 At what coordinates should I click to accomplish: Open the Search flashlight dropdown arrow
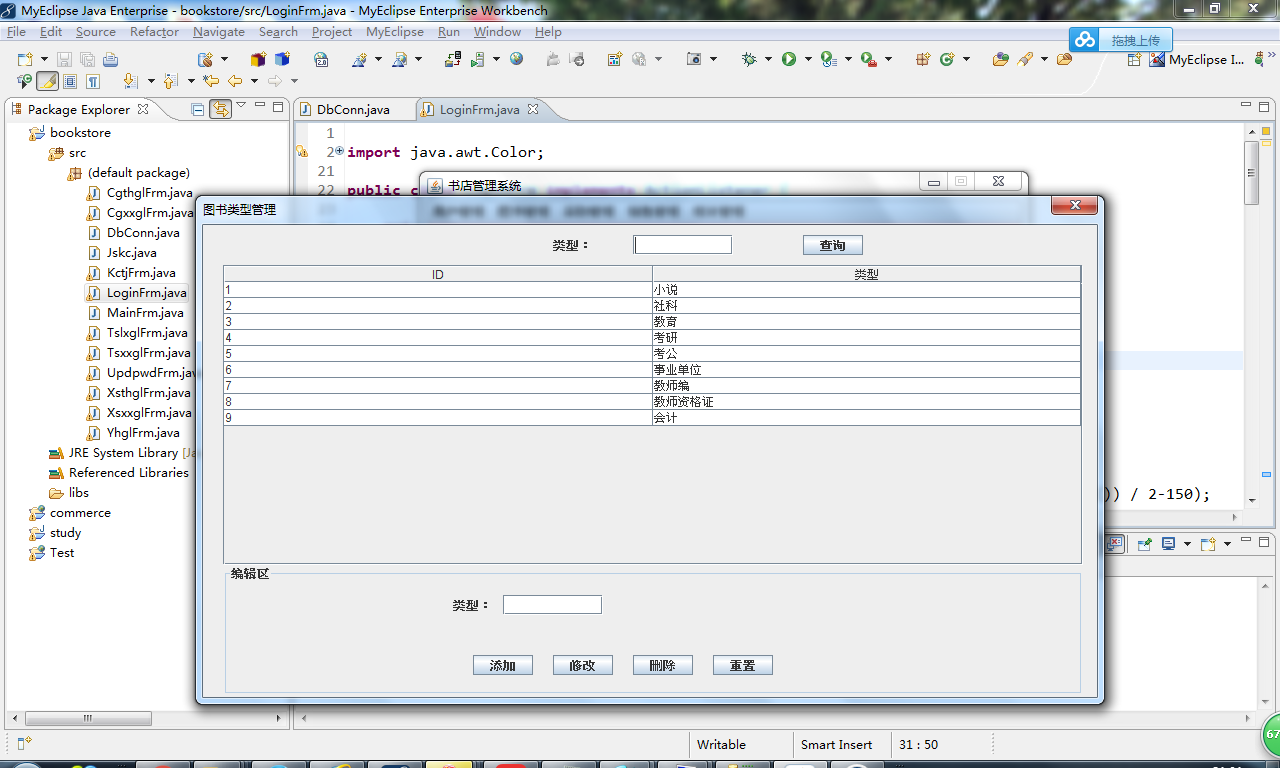[1044, 59]
